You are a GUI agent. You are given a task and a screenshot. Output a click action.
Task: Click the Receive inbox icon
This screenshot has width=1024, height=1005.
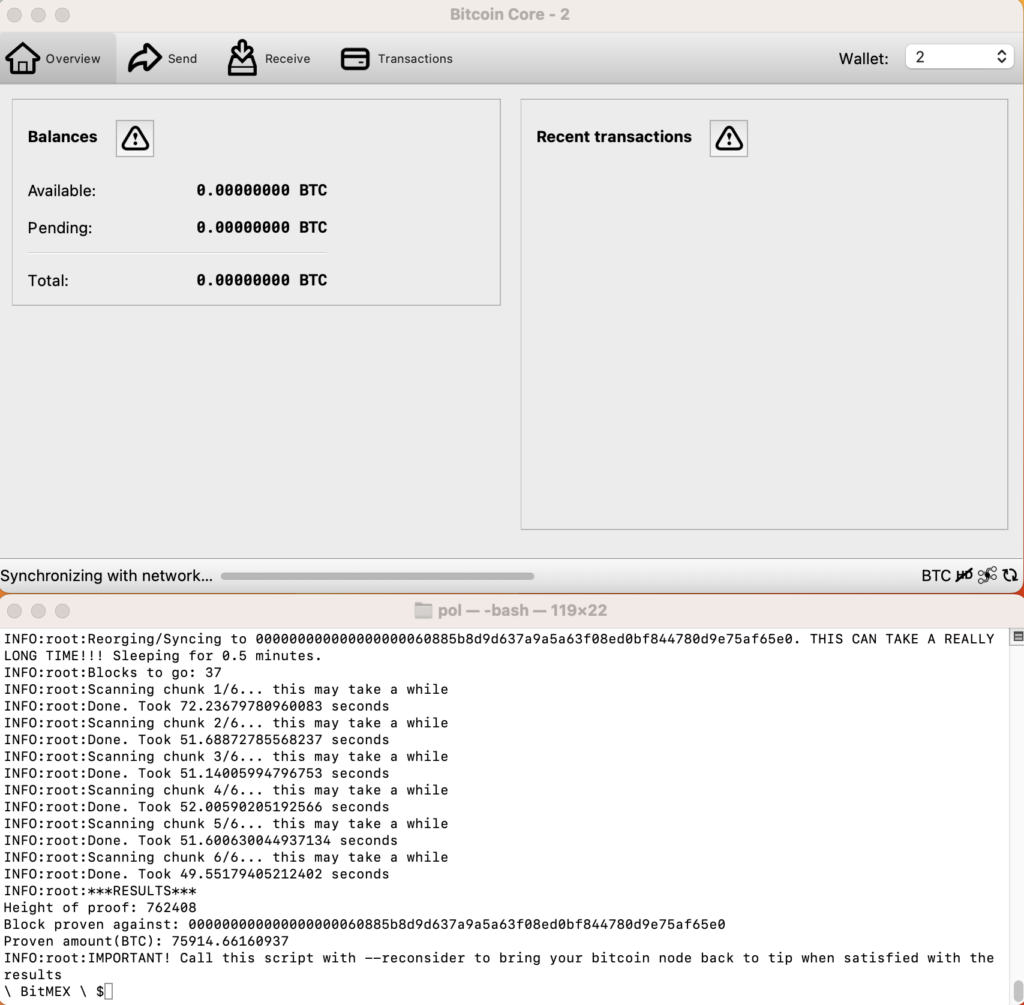242,57
